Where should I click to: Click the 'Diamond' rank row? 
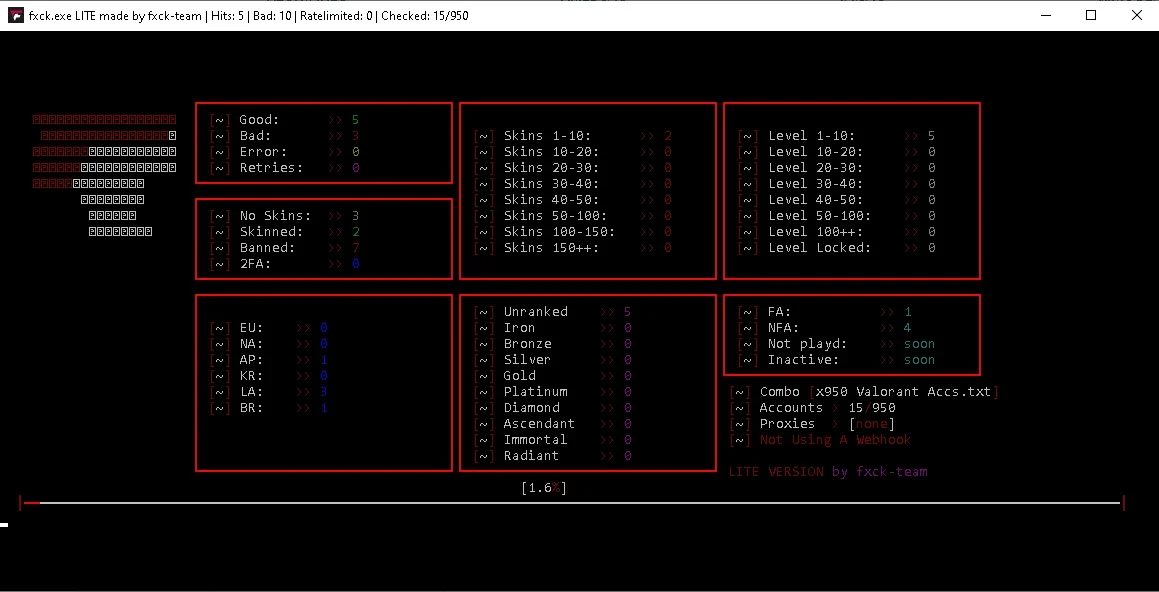pyautogui.click(x=553, y=408)
